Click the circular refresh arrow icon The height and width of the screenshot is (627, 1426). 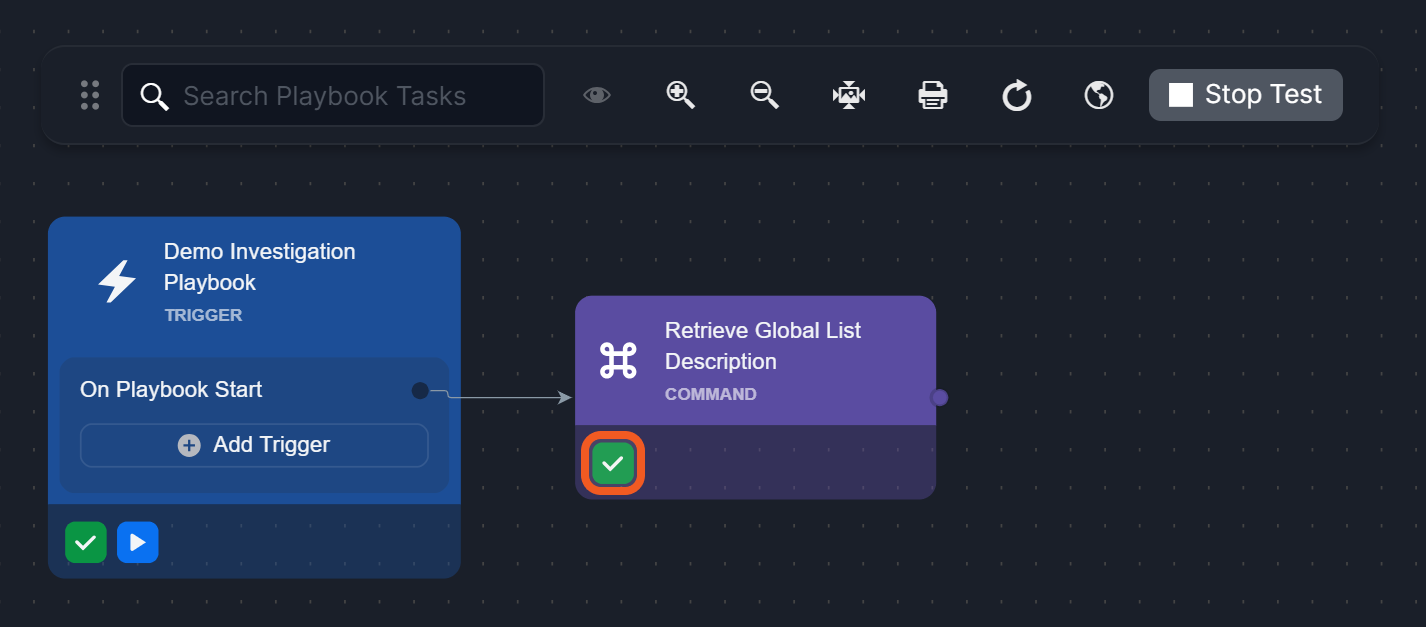coord(1016,96)
